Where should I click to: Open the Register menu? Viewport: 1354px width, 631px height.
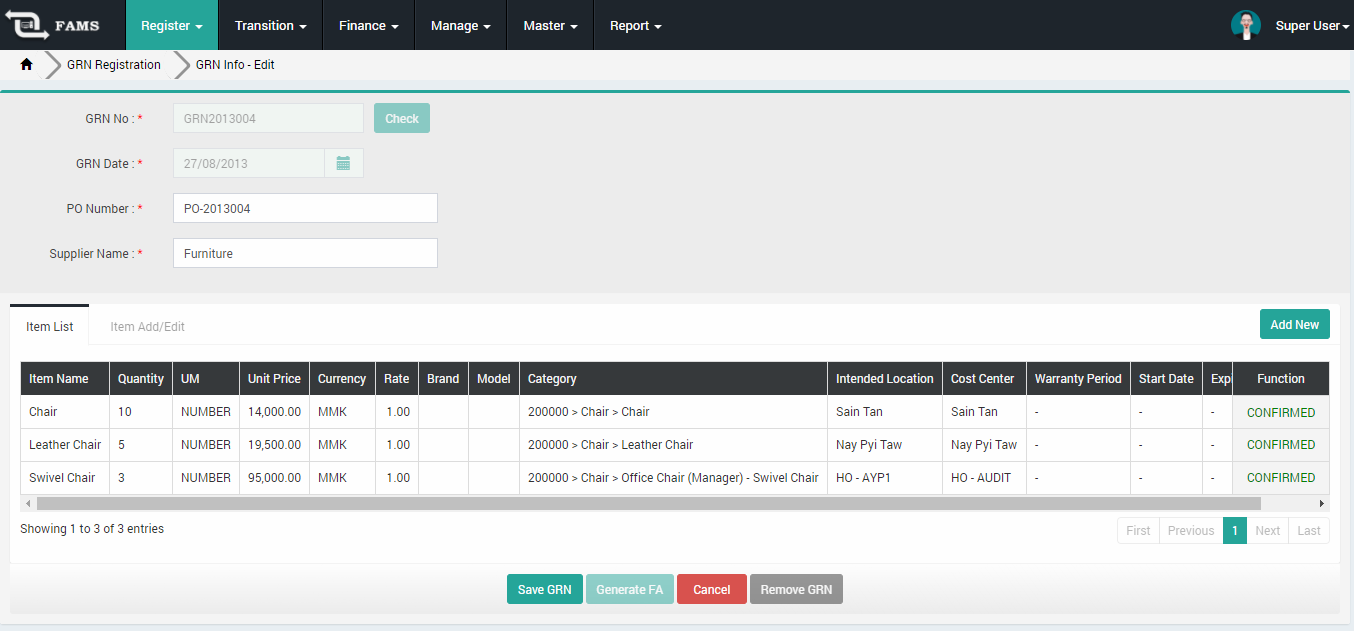click(x=171, y=25)
